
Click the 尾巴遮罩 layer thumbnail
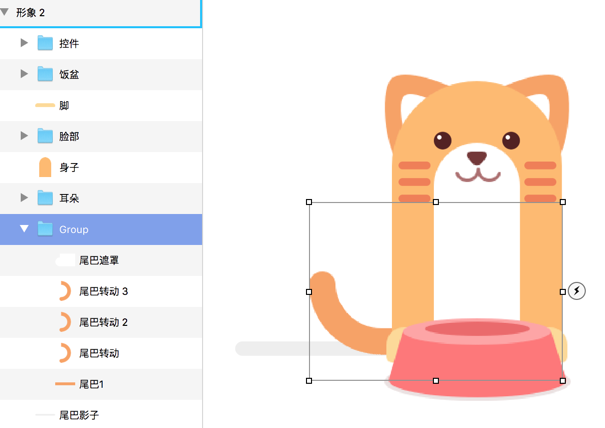pos(65,261)
